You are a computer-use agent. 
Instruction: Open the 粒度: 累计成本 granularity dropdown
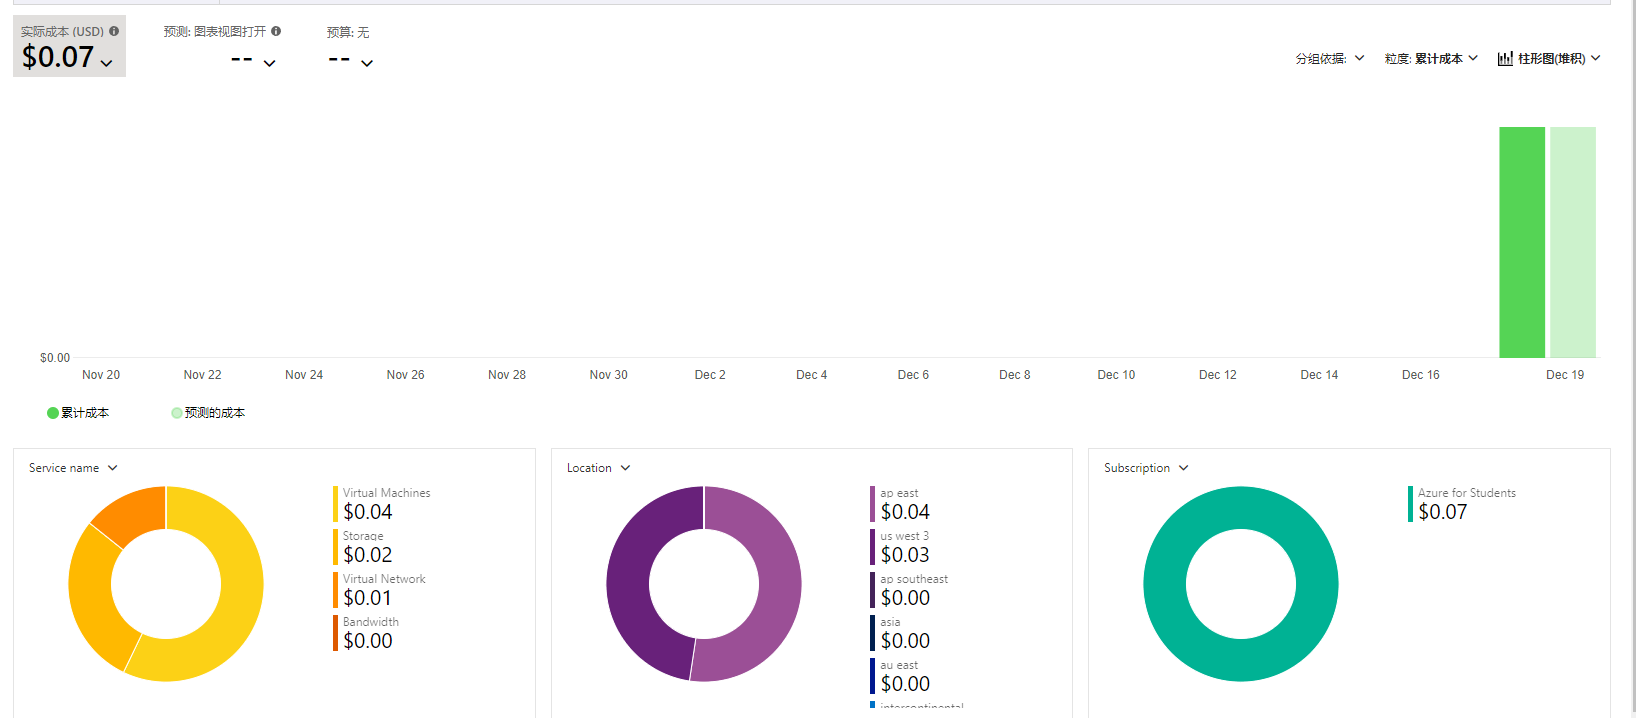[1430, 59]
